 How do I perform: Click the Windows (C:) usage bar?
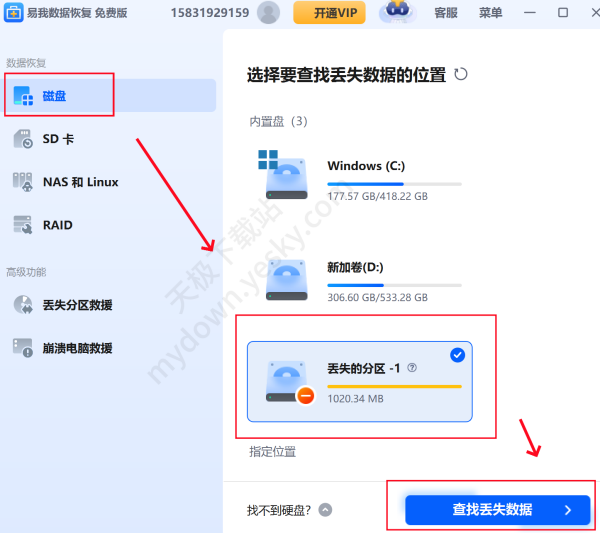click(x=394, y=184)
